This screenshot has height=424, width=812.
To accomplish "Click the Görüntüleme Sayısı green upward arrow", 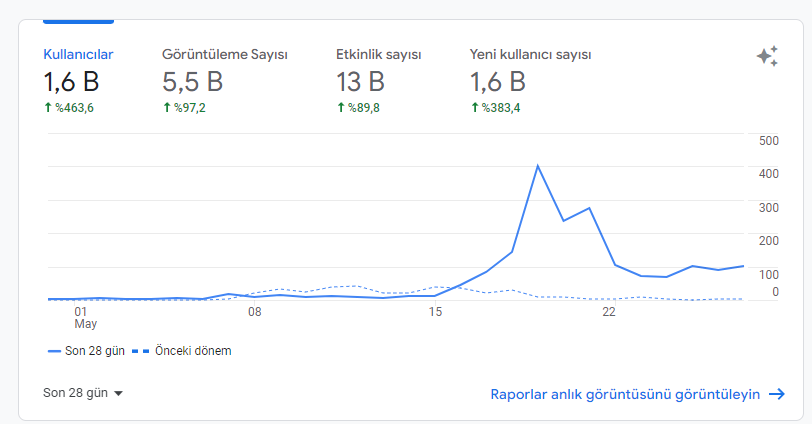I will click(x=167, y=108).
